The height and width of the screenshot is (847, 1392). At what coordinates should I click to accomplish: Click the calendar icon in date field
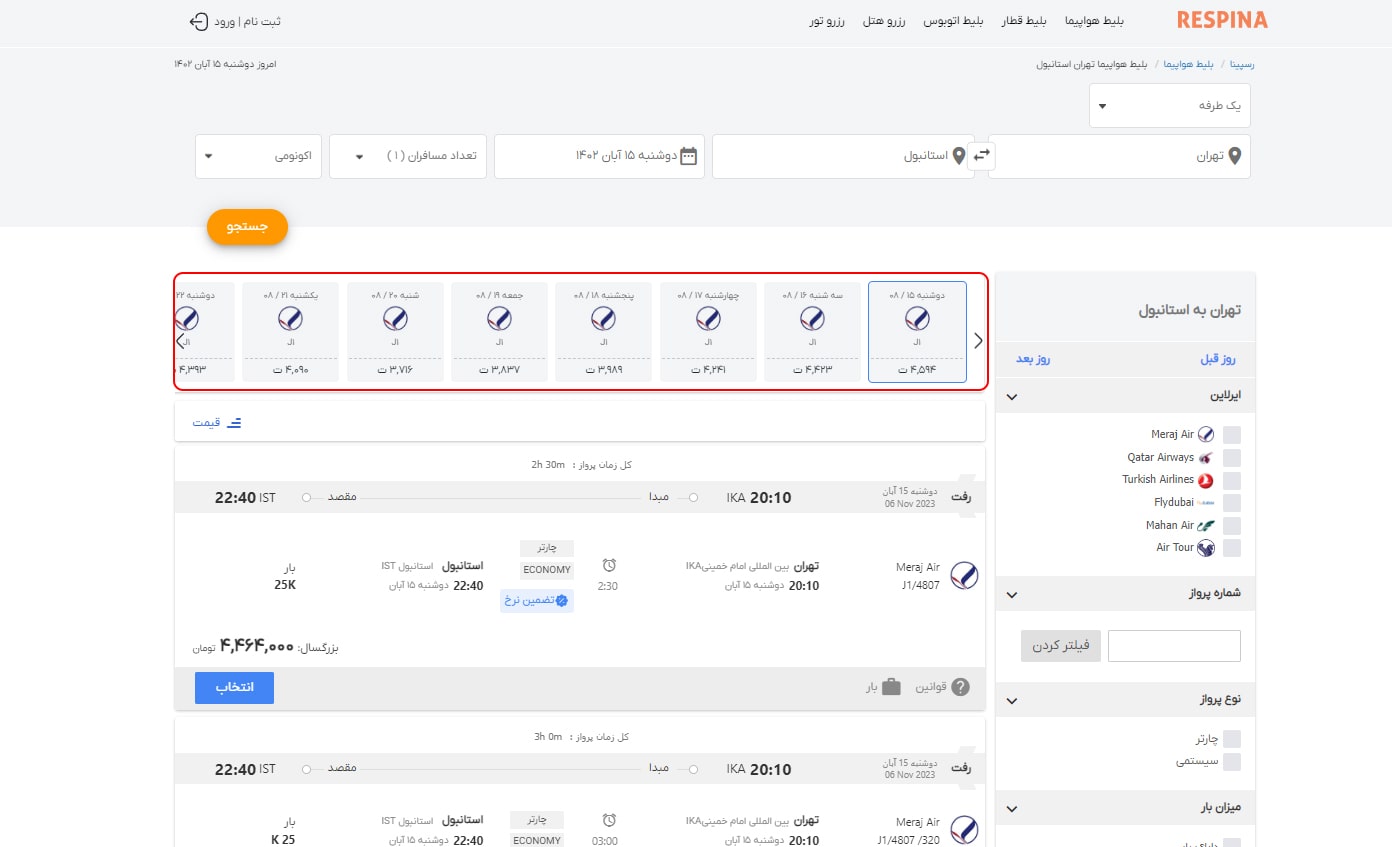coord(688,156)
